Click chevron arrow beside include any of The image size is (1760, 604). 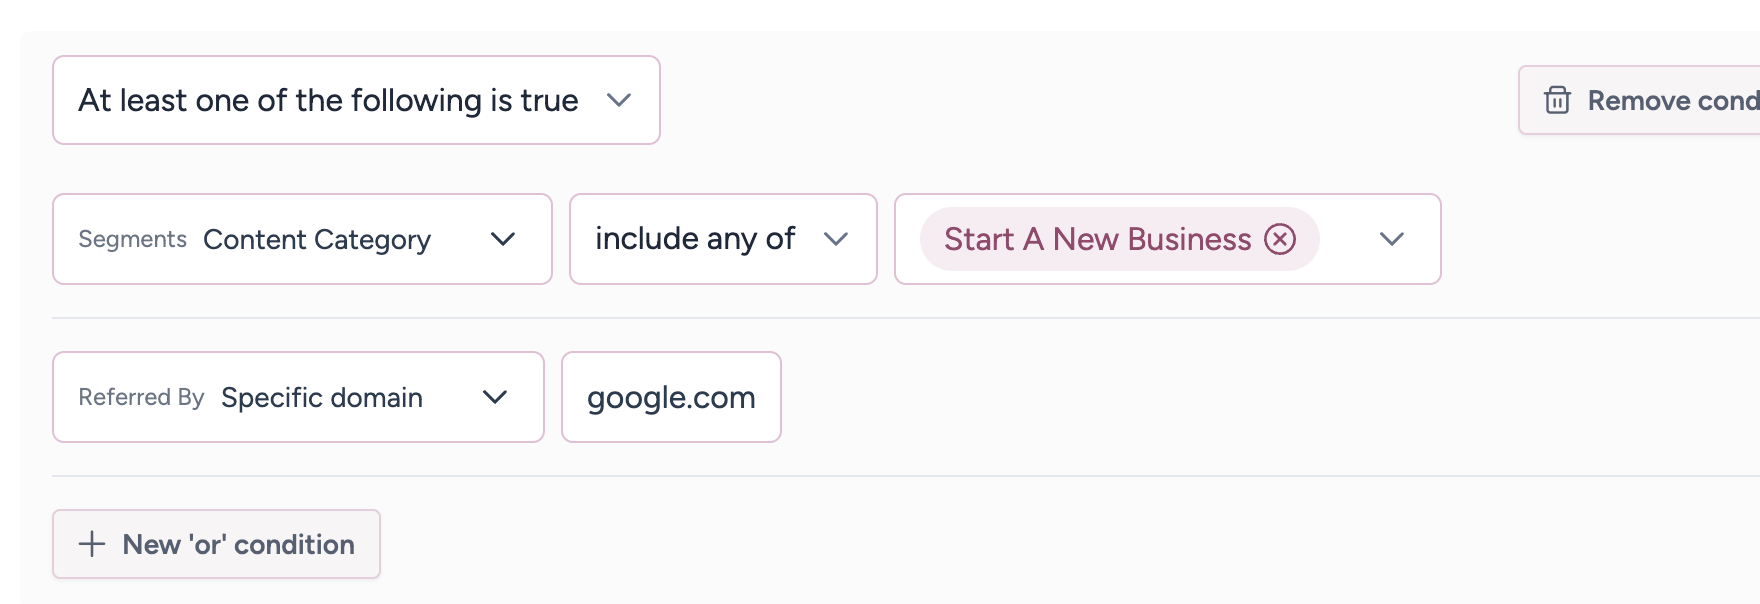[836, 239]
